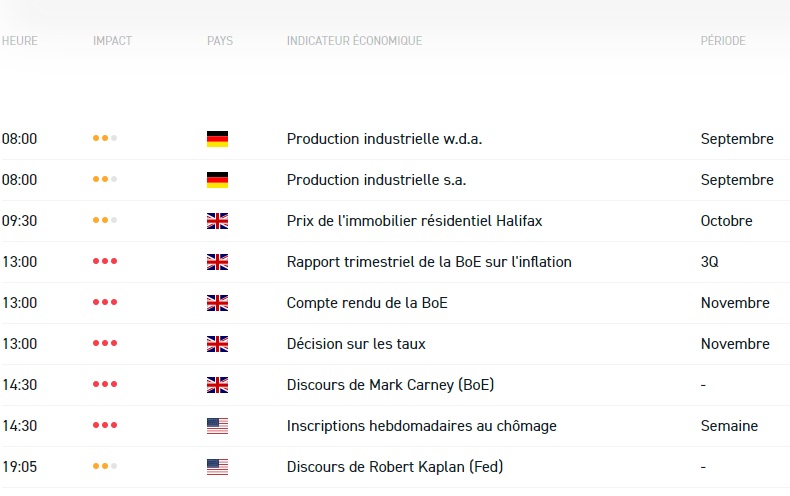Open Décision sur les taux event
Screen dimensions: 790x496
pos(356,344)
